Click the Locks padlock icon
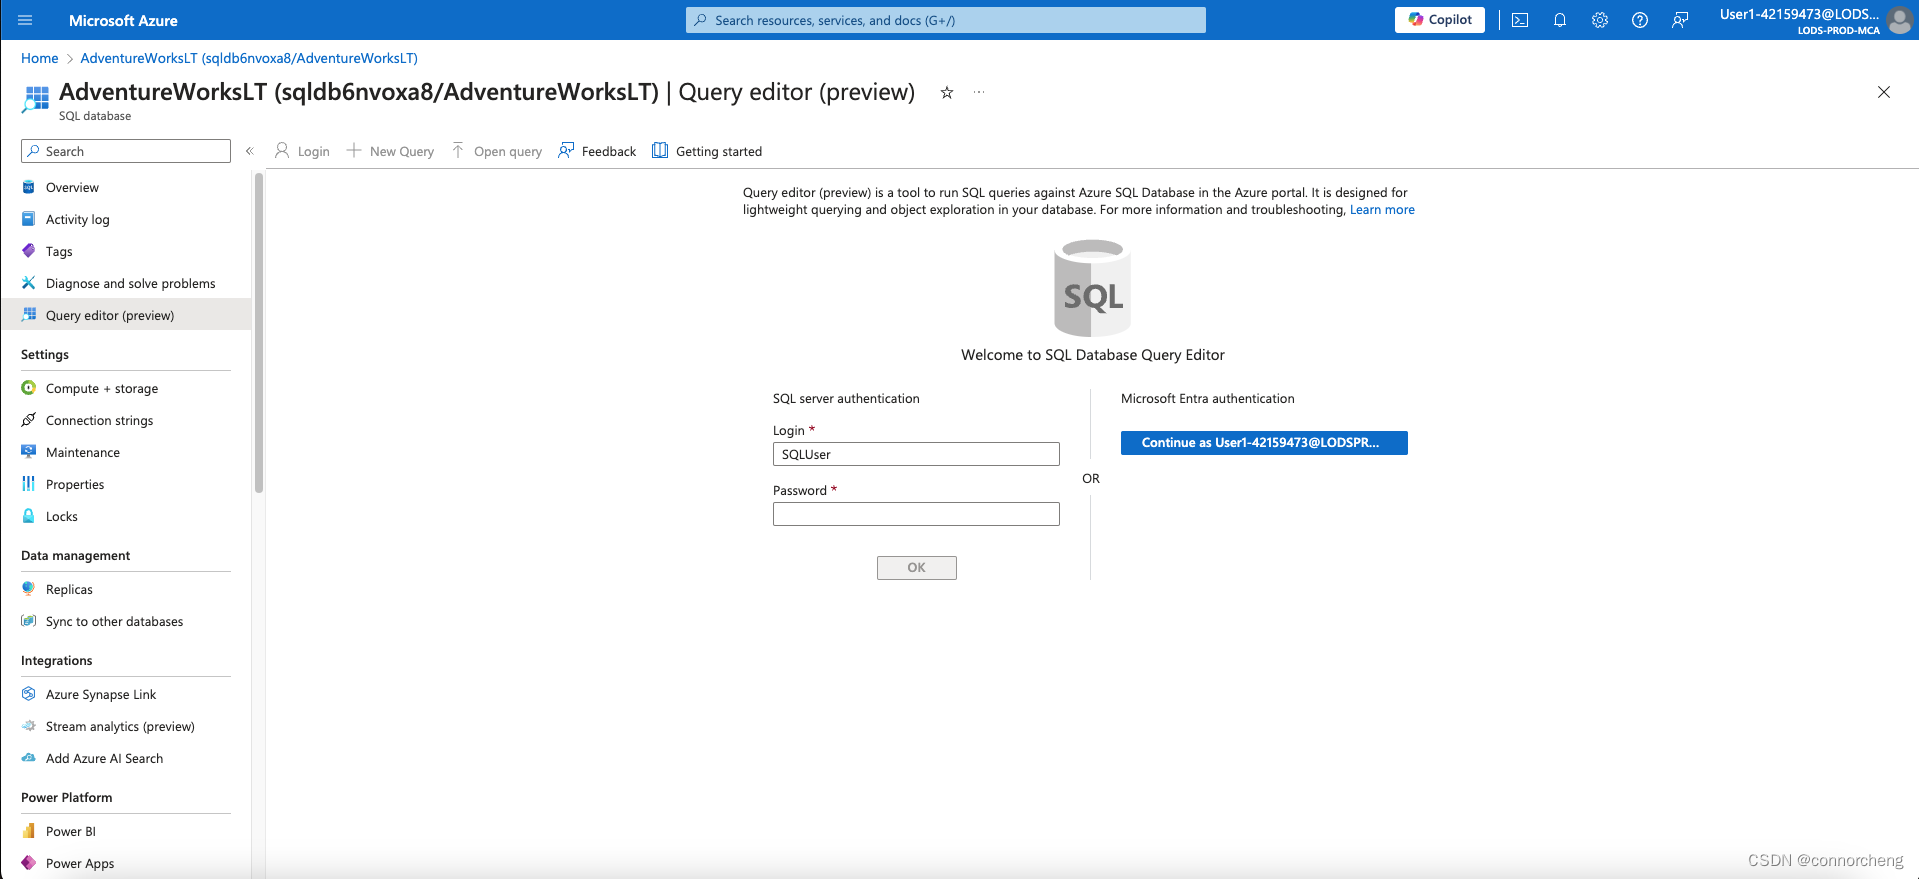Image resolution: width=1919 pixels, height=879 pixels. [29, 516]
